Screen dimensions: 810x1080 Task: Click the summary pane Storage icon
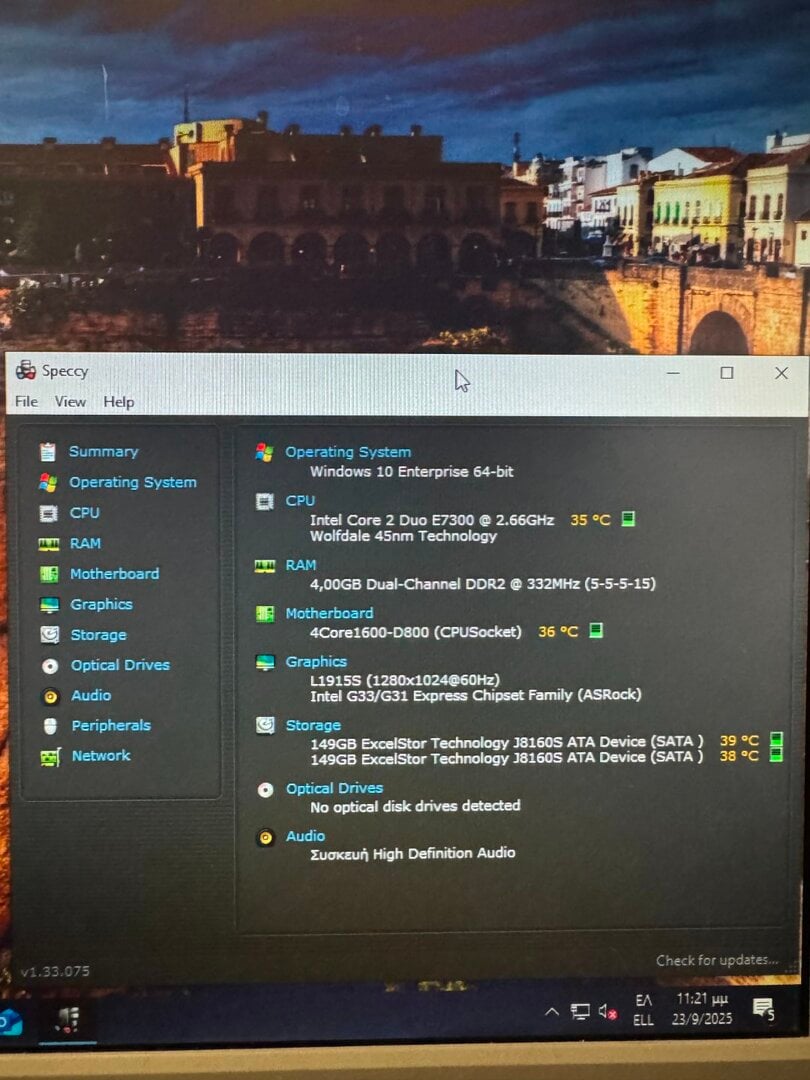tap(265, 725)
